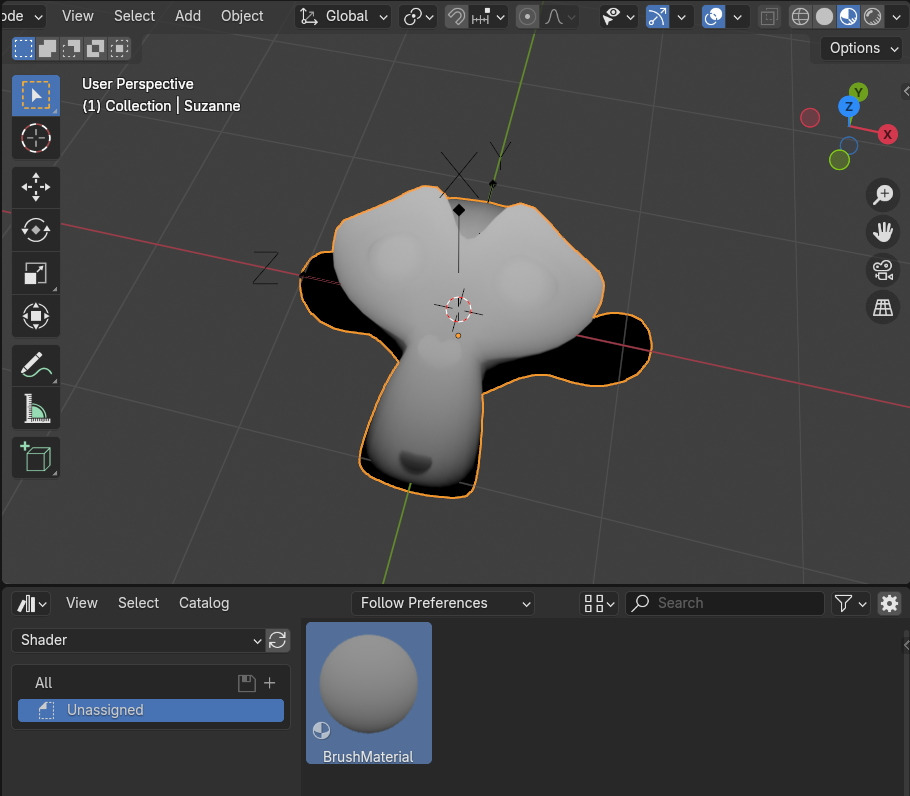910x796 pixels.
Task: Set selection mode to subtract
Action: [71, 49]
